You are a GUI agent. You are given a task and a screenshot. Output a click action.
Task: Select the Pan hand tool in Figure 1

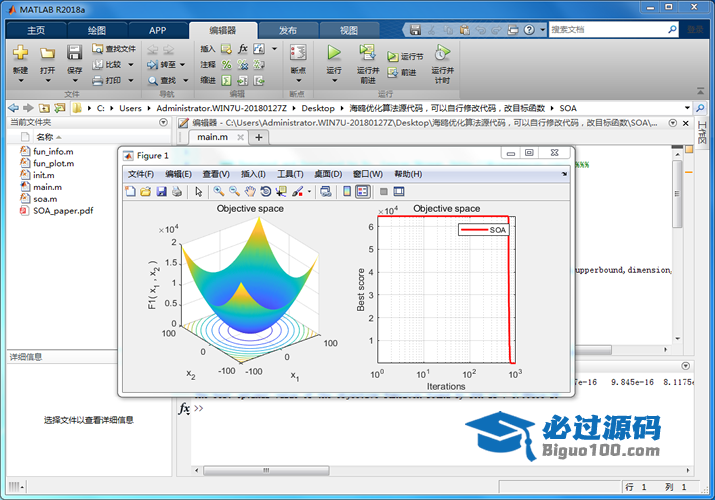click(250, 191)
